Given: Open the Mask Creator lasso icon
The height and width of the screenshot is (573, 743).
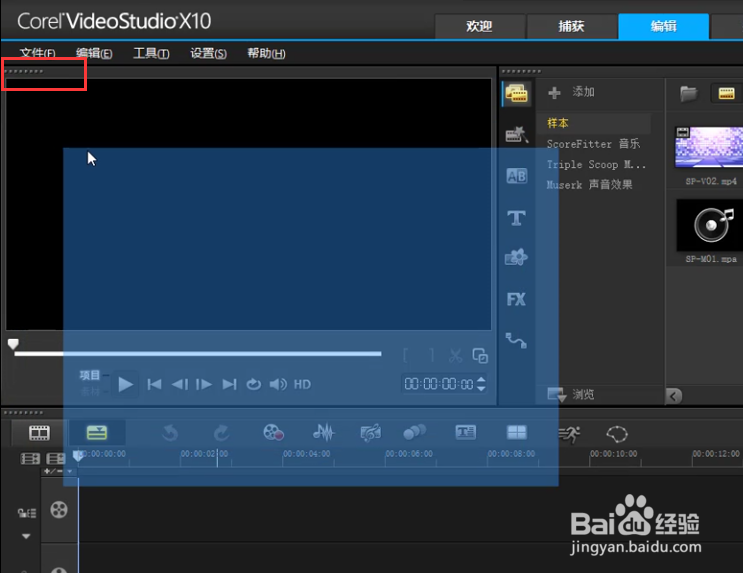Looking at the screenshot, I should (x=617, y=434).
